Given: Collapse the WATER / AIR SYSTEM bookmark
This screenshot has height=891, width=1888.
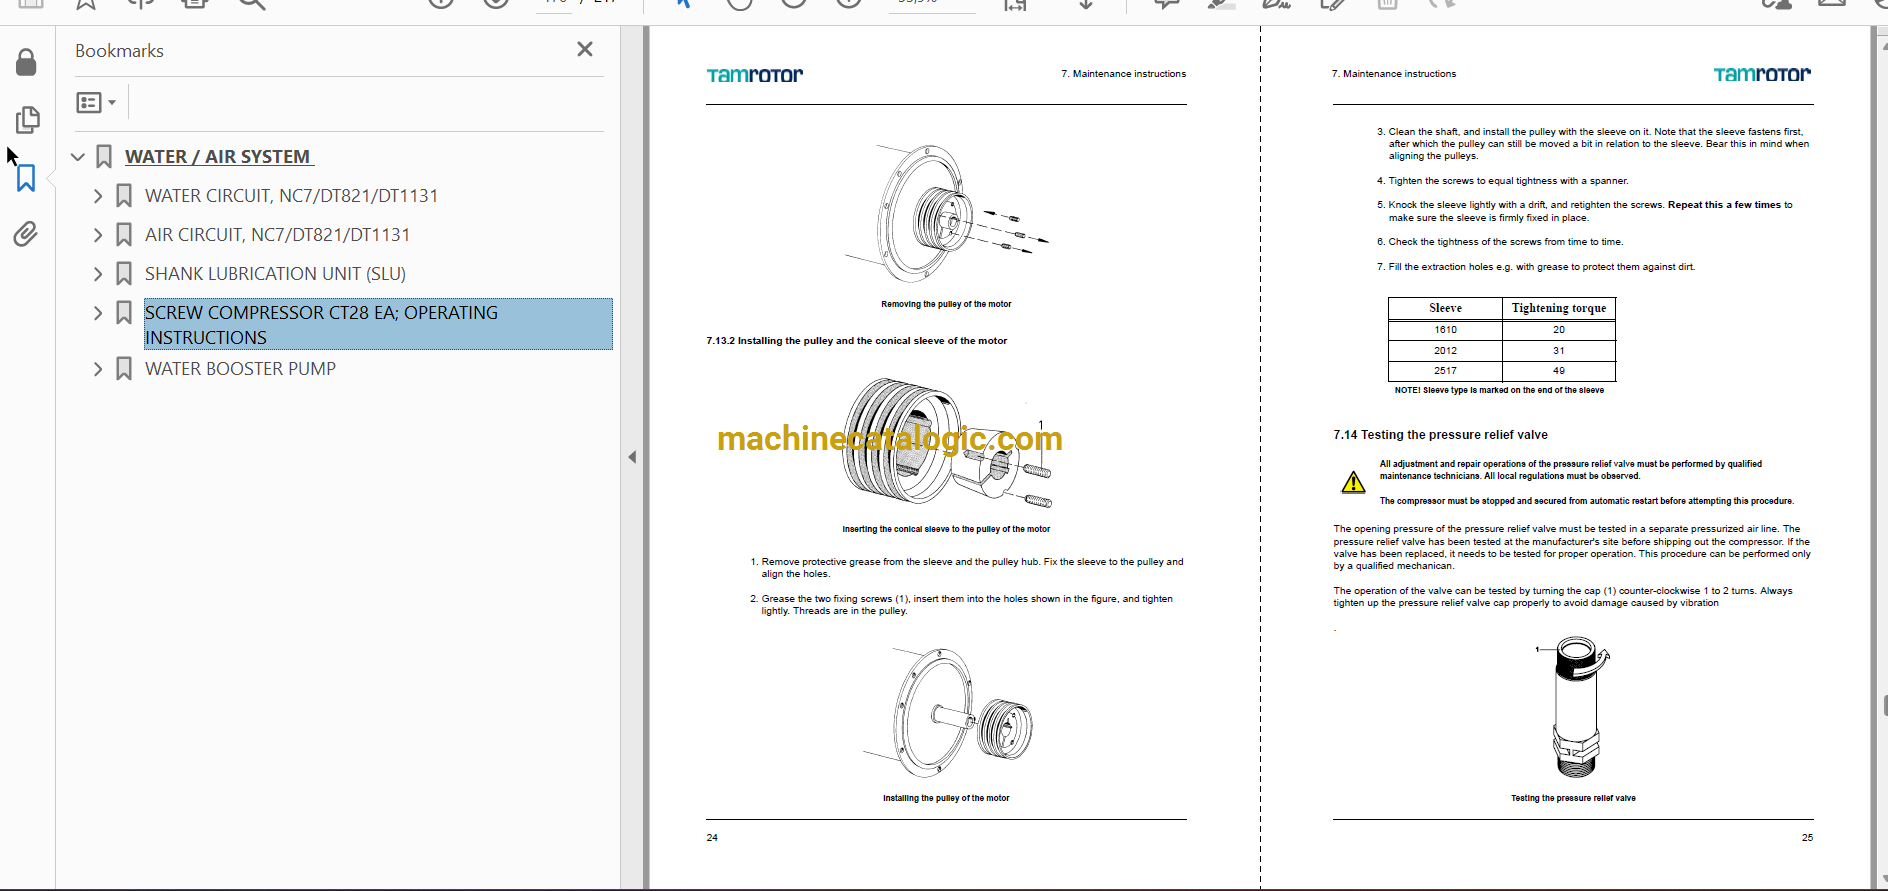Looking at the screenshot, I should (x=78, y=157).
